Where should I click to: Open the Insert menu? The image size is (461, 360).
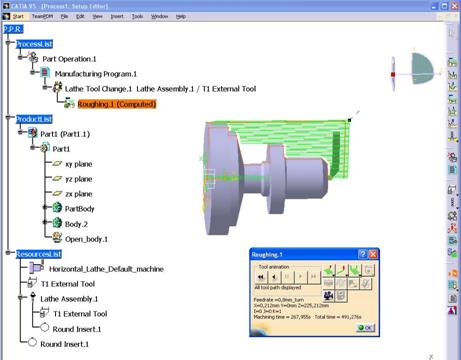point(117,16)
